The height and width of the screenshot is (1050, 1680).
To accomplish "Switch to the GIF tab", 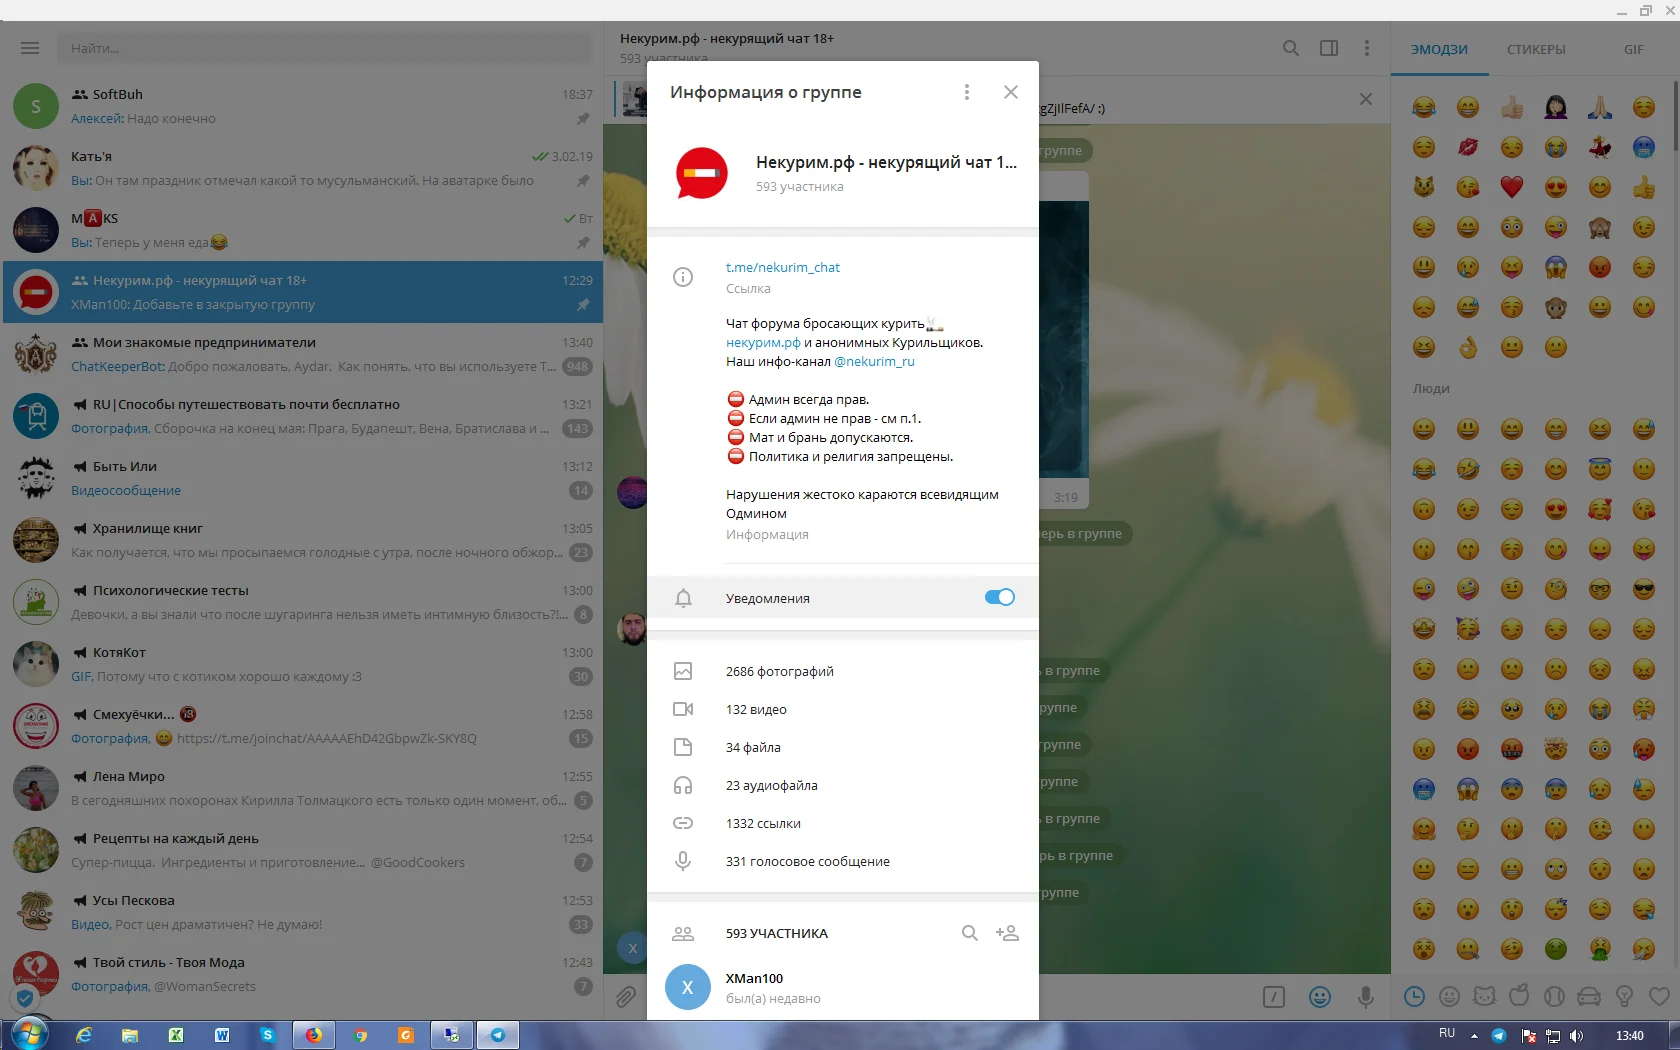I will coord(1633,49).
